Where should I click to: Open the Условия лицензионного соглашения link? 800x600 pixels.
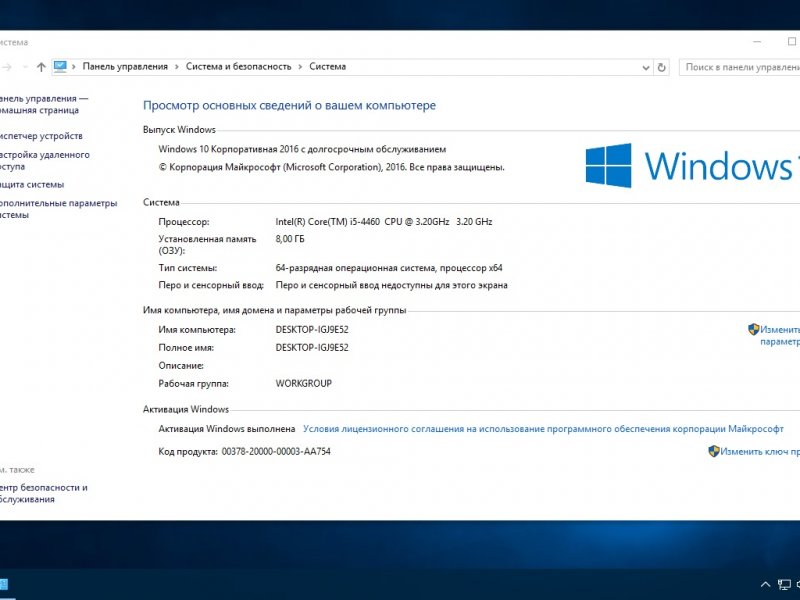pyautogui.click(x=543, y=429)
